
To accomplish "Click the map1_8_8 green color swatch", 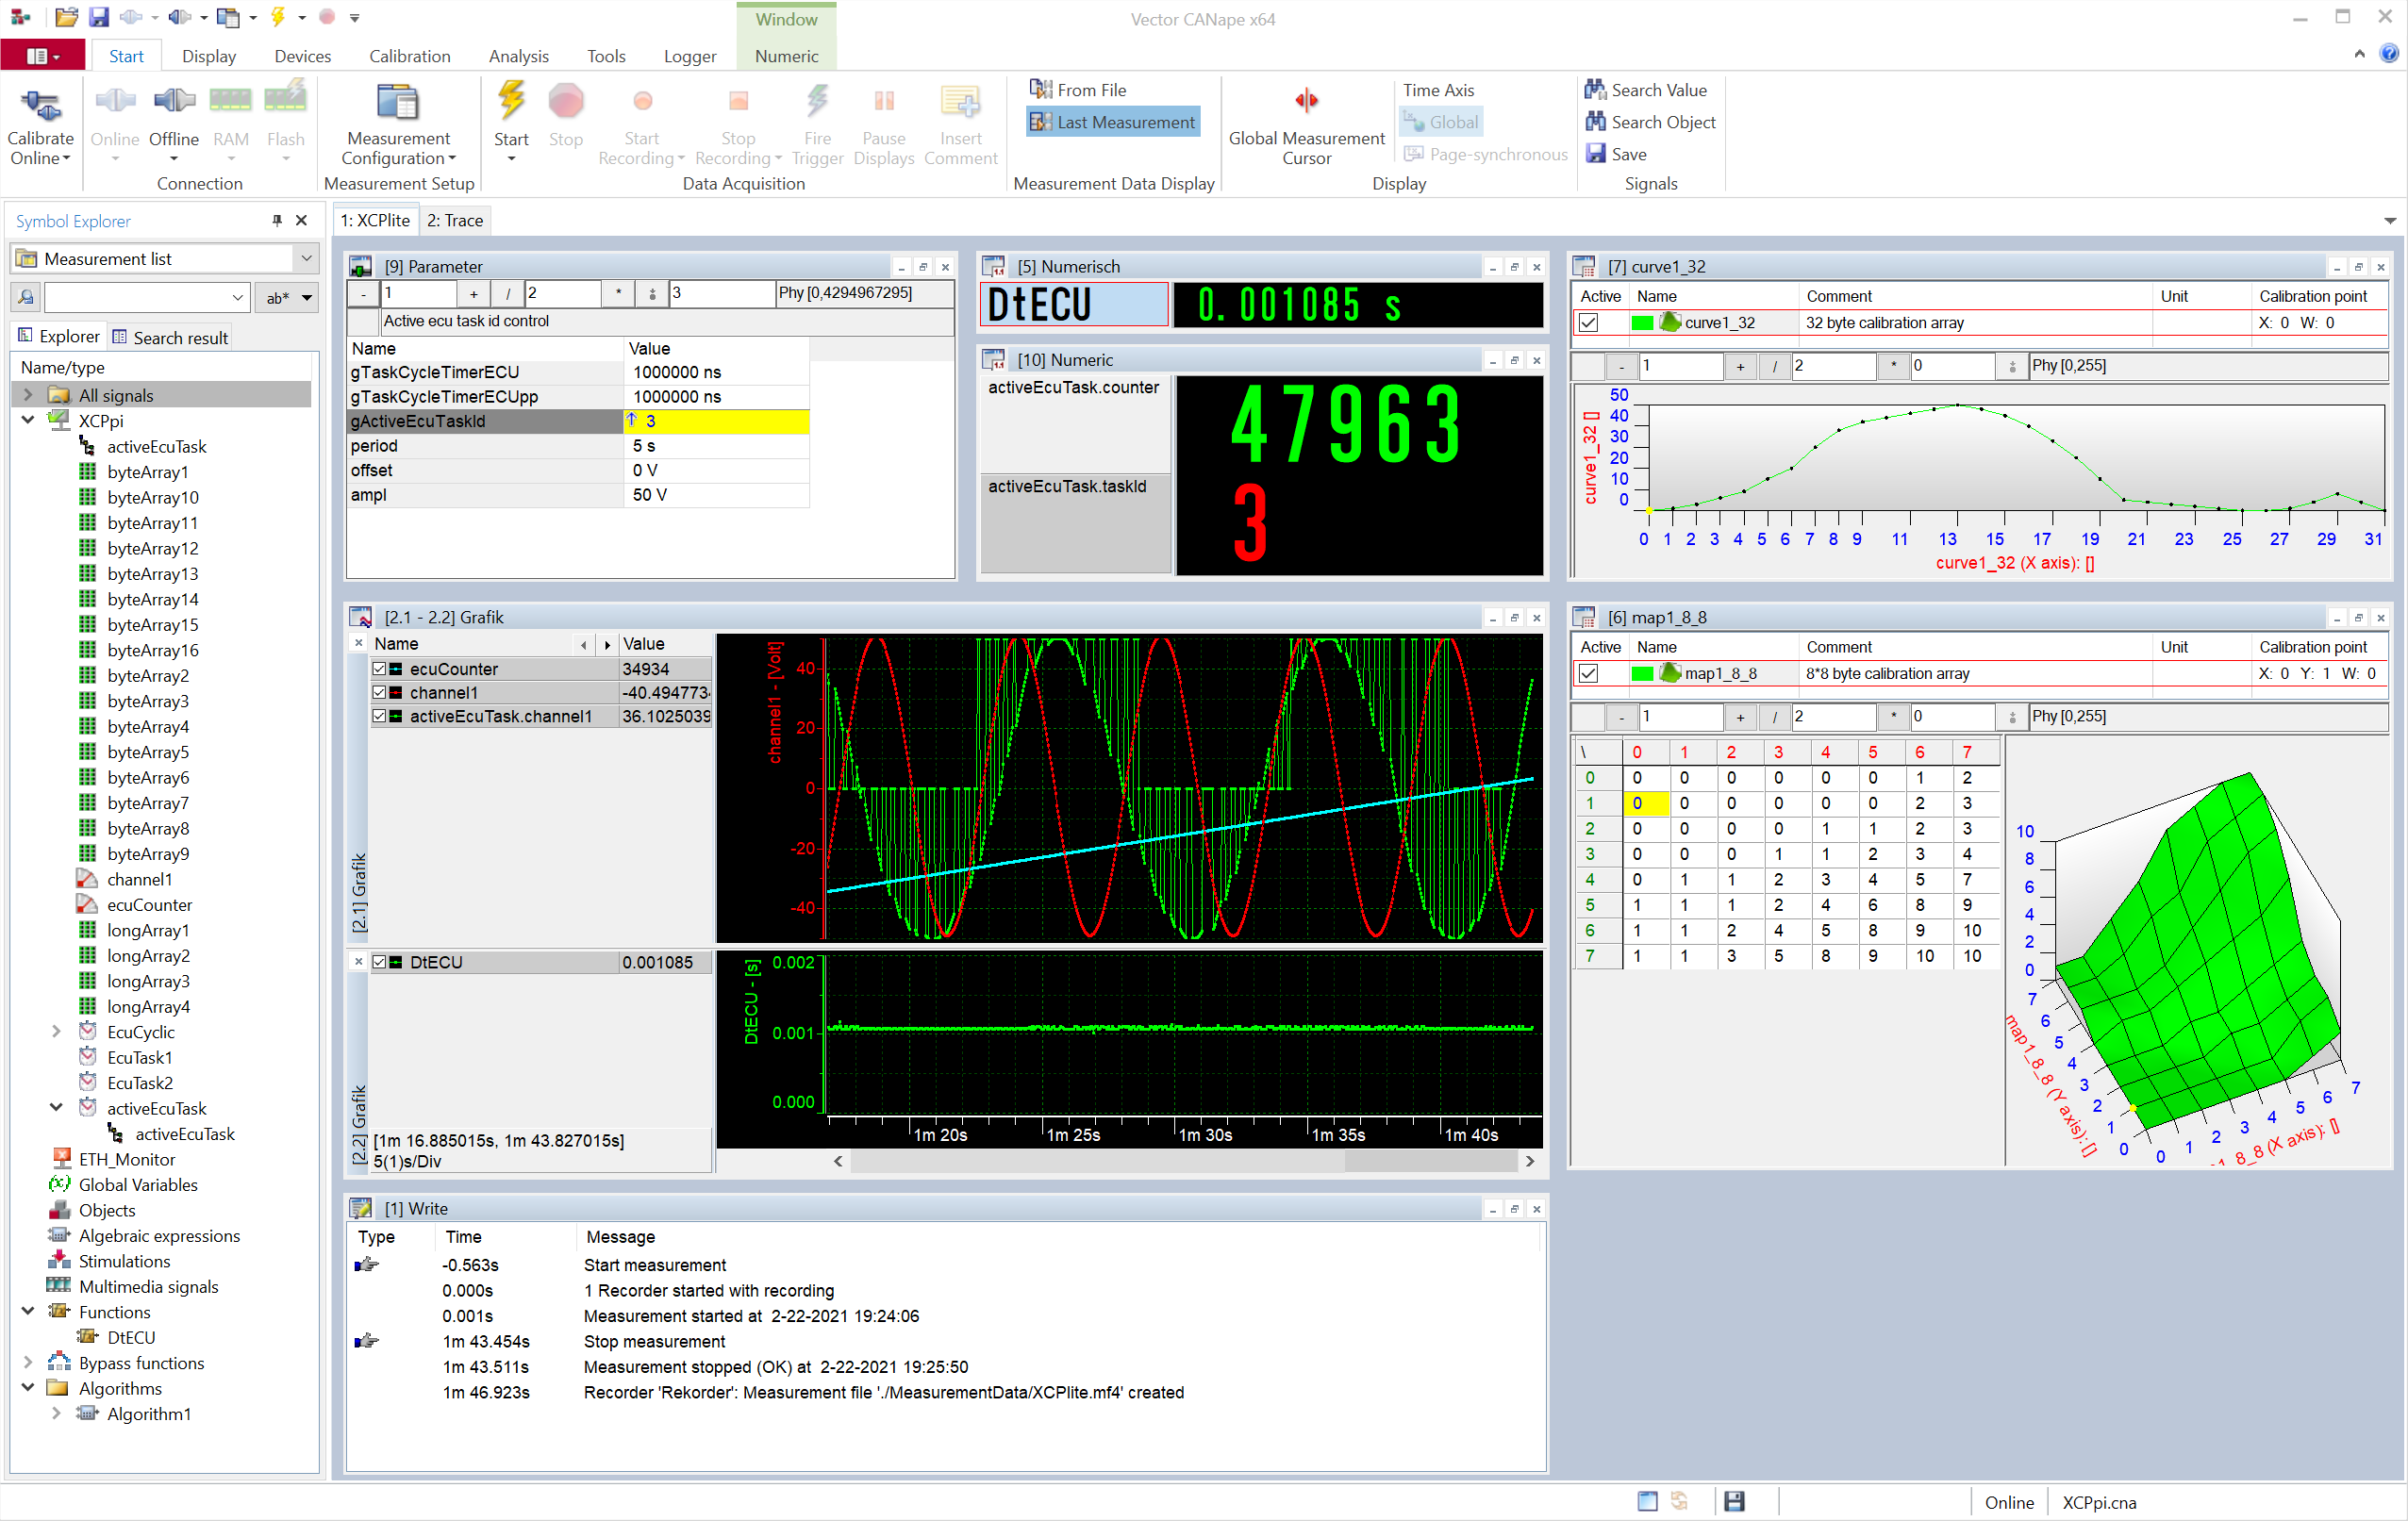I will click(x=1642, y=674).
